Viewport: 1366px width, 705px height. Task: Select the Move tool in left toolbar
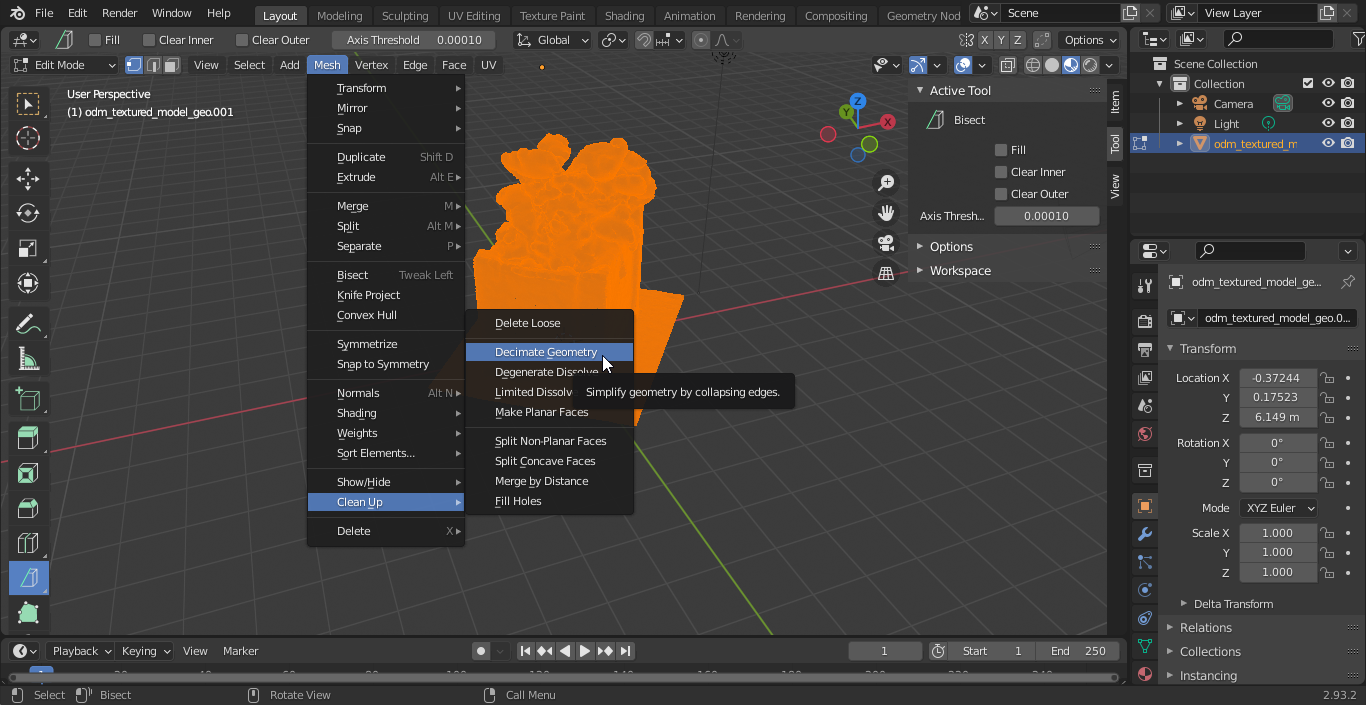[28, 178]
